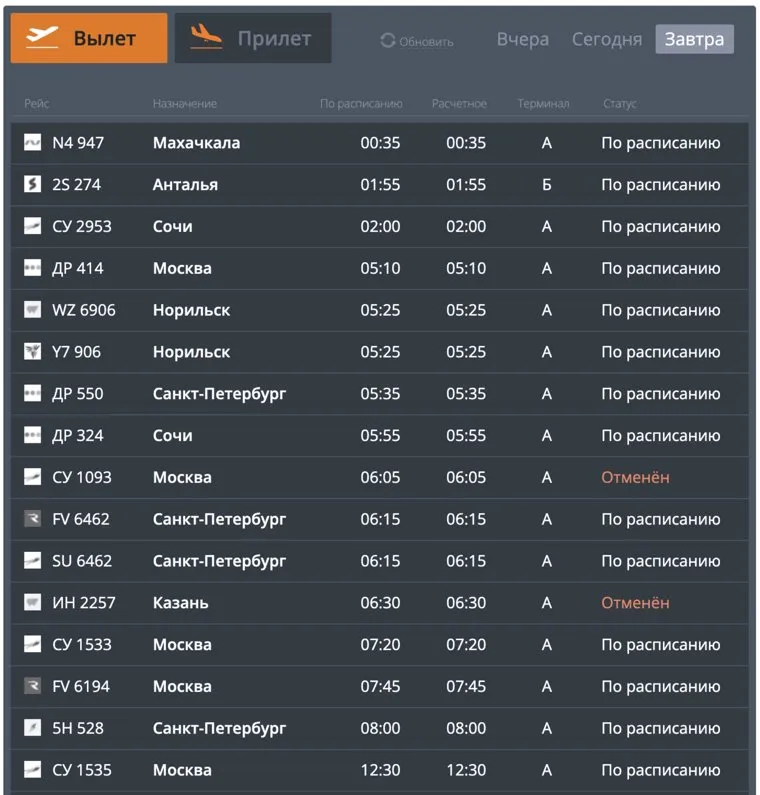The image size is (760, 795).
Task: Click the airline logo beside ДР 414
Action: (x=32, y=268)
